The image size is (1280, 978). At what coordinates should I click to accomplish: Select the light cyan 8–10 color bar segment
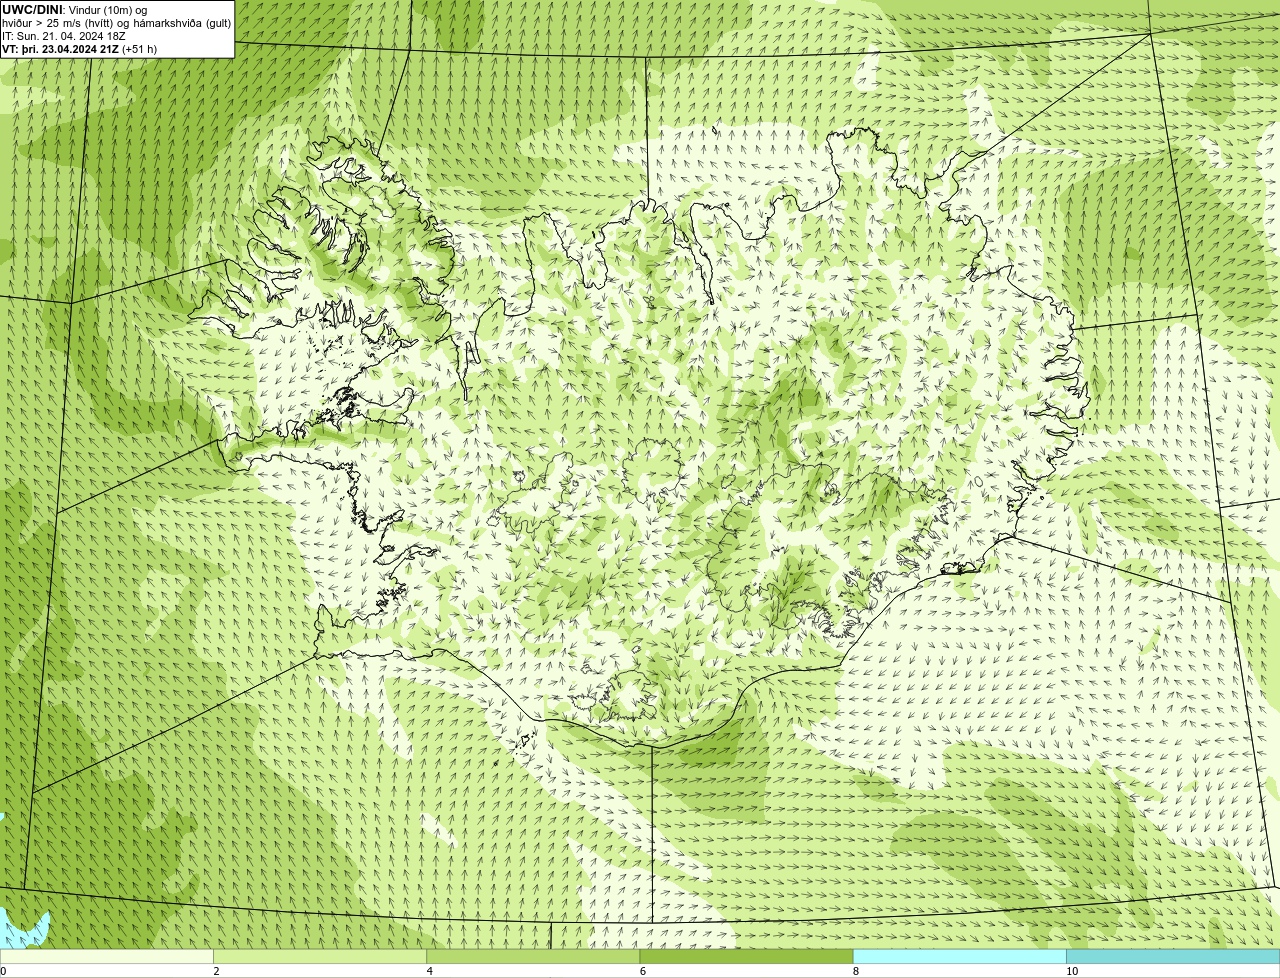(x=959, y=956)
